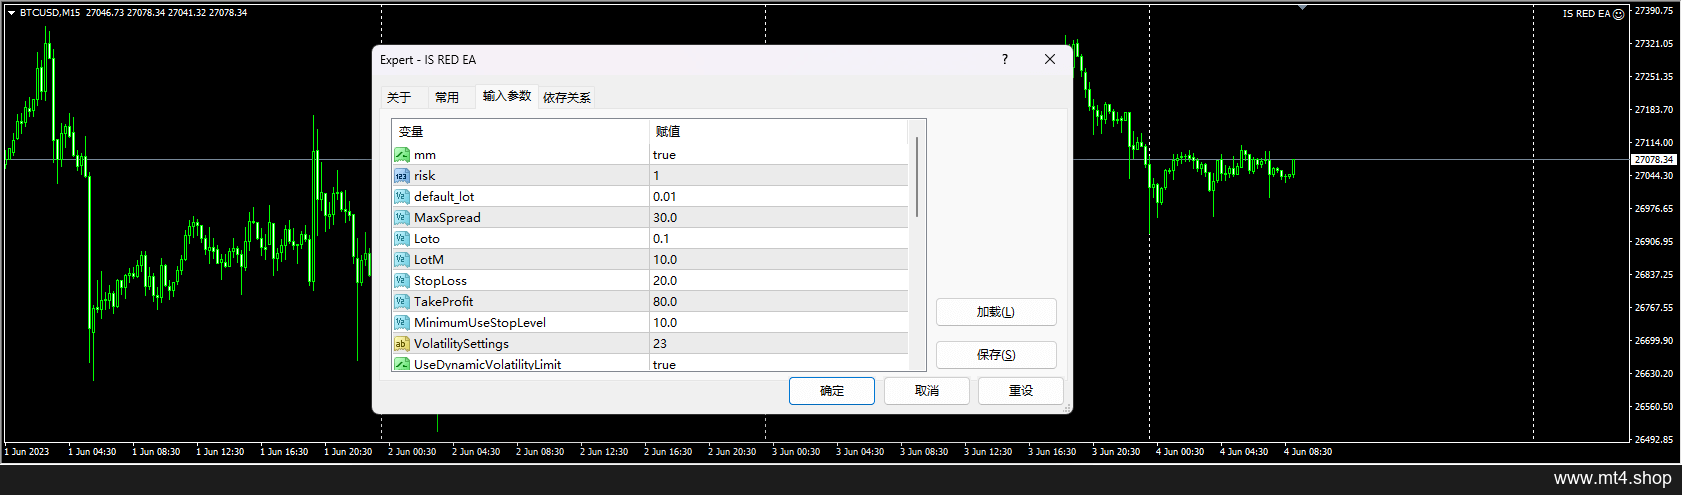This screenshot has height=495, width=1682.
Task: Click the Loto variable icon
Action: pyautogui.click(x=401, y=239)
